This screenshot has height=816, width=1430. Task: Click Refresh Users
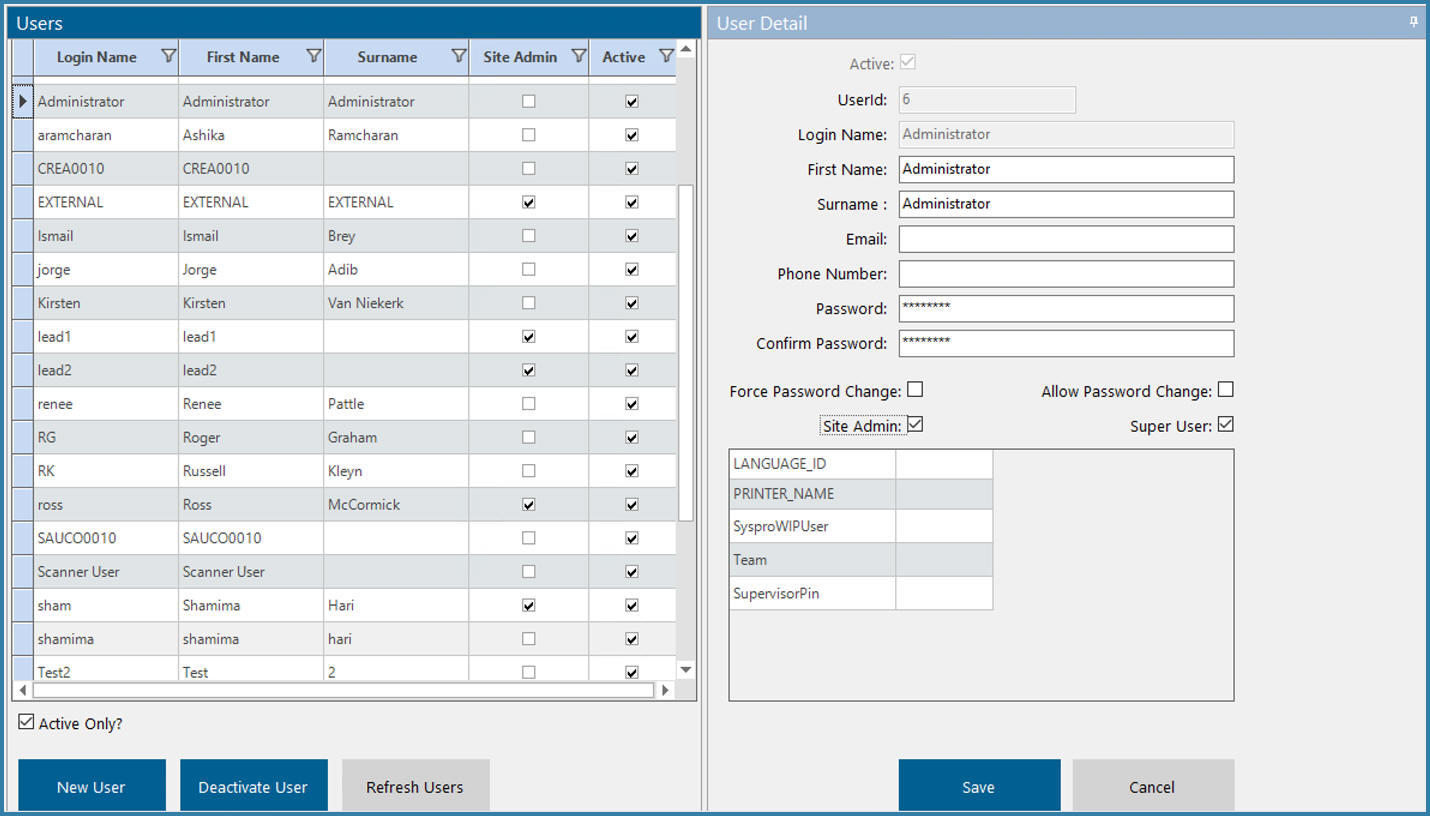click(x=415, y=787)
